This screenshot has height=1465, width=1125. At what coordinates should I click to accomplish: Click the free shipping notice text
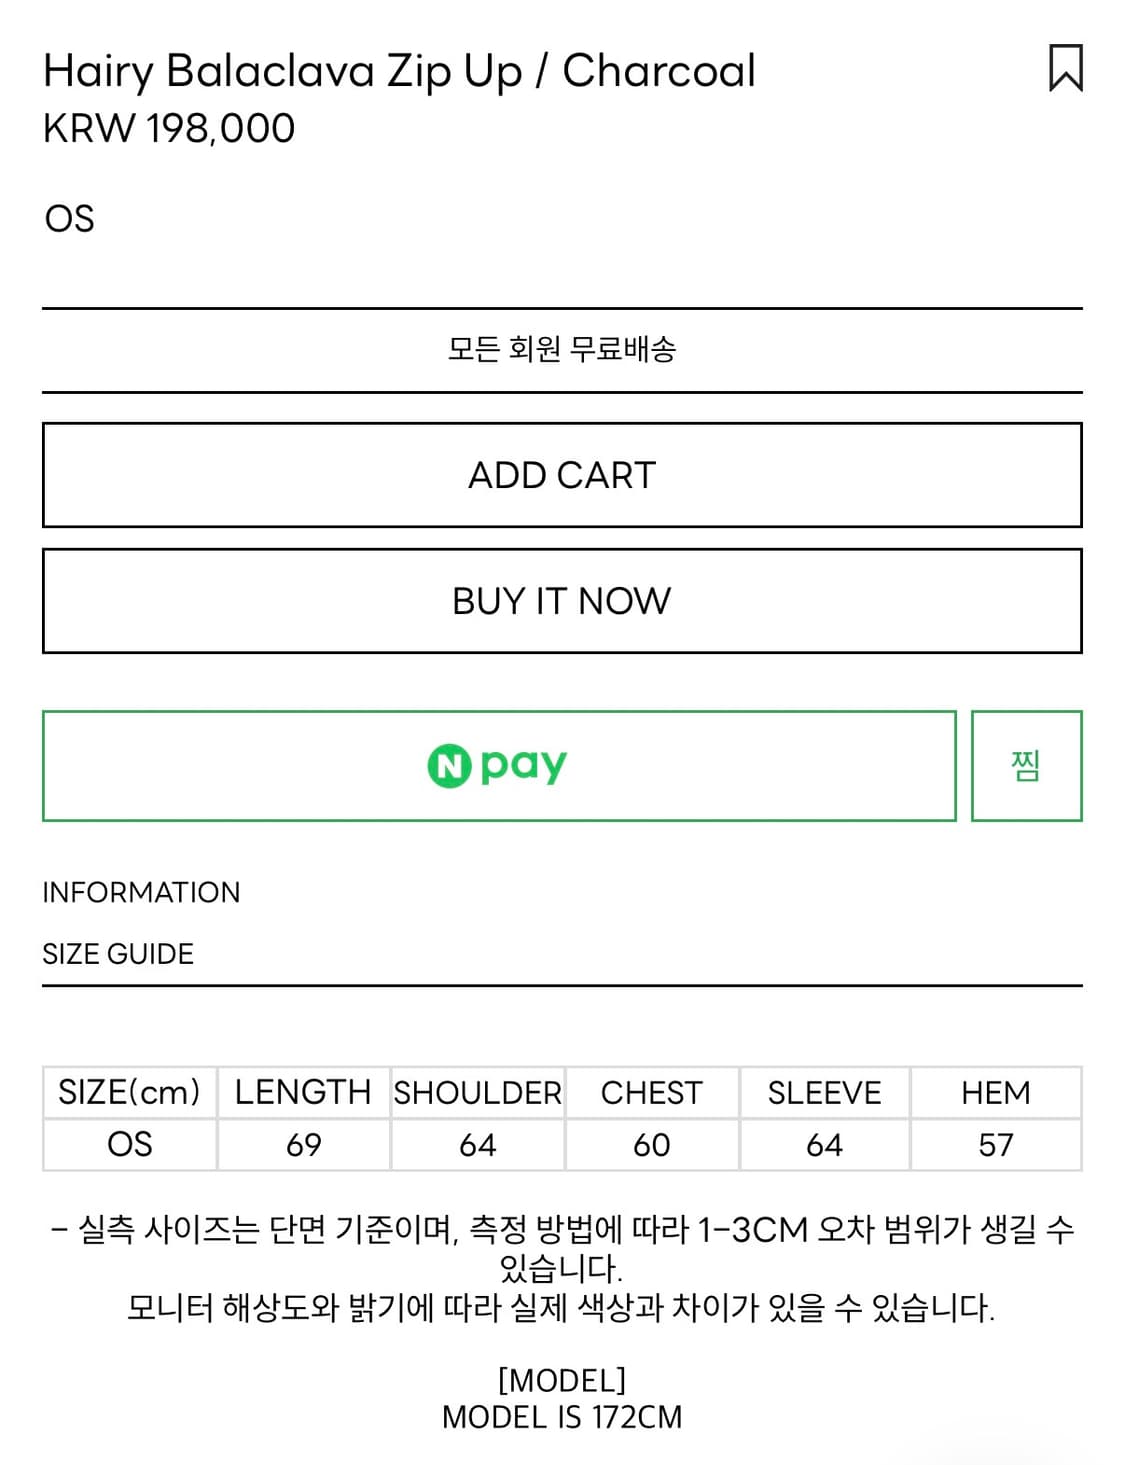(x=562, y=348)
